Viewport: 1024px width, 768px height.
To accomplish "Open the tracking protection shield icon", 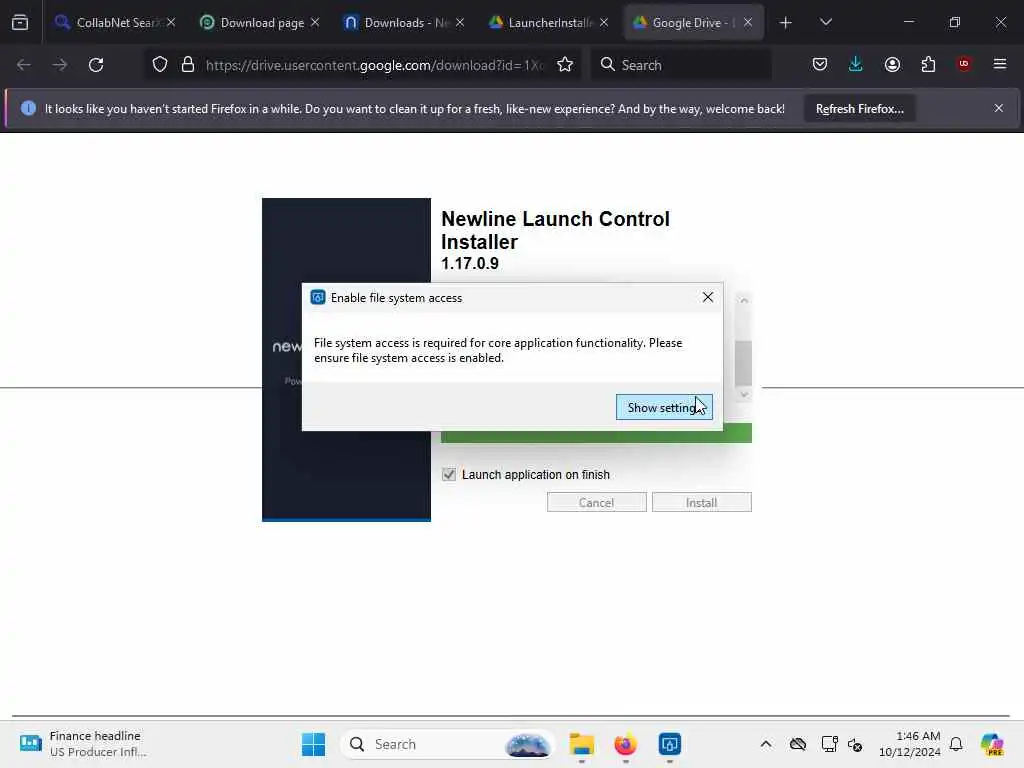I will [x=160, y=65].
